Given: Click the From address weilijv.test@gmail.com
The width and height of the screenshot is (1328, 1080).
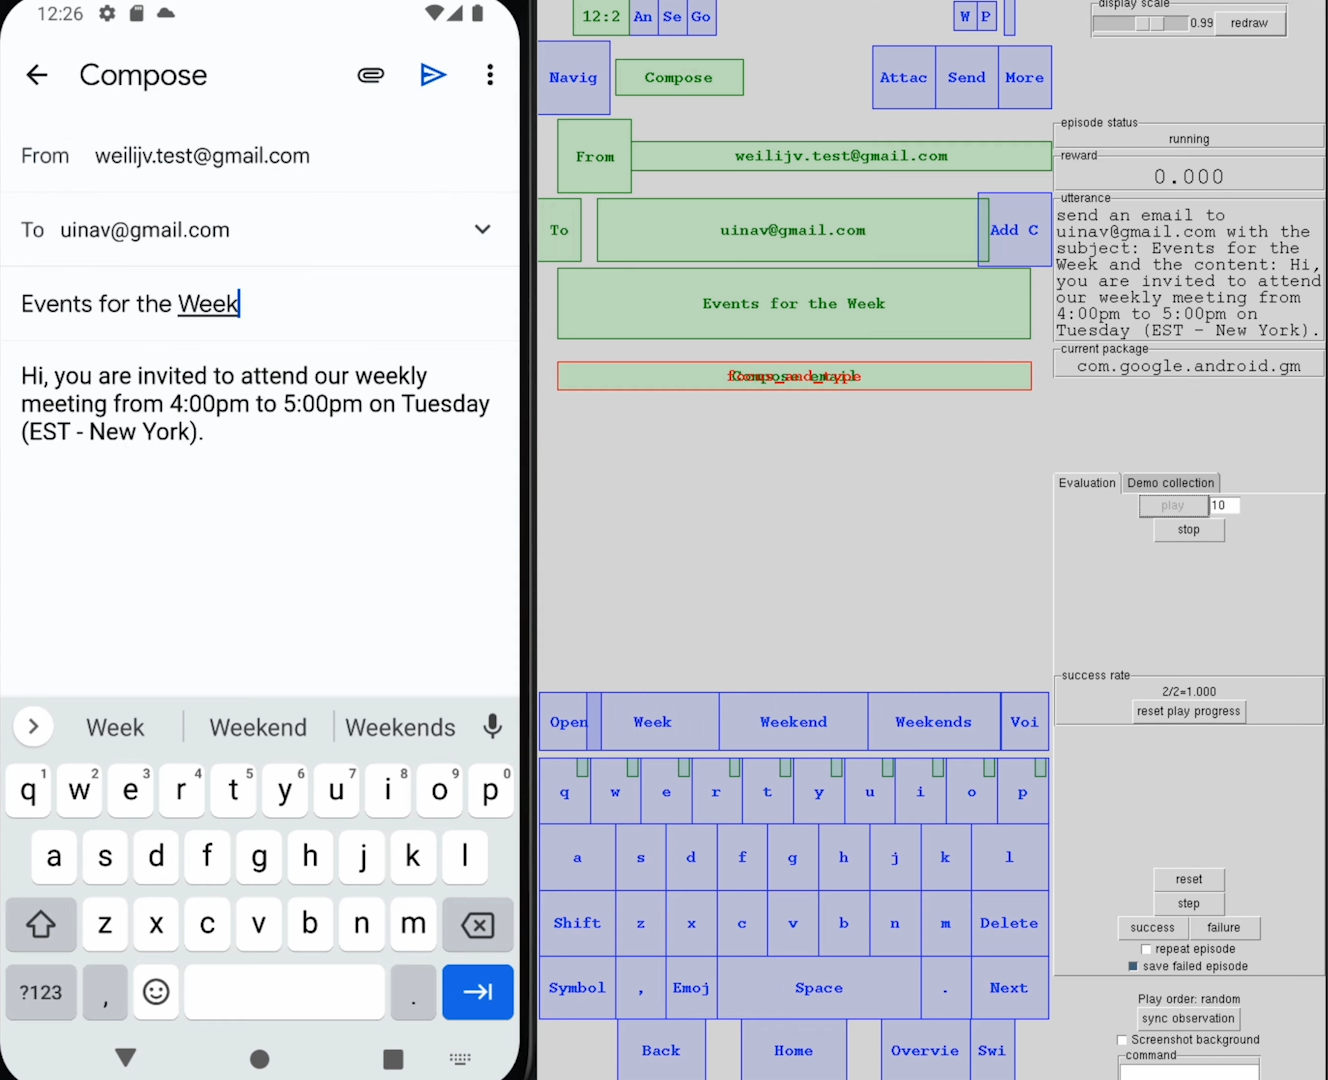Looking at the screenshot, I should [x=202, y=156].
